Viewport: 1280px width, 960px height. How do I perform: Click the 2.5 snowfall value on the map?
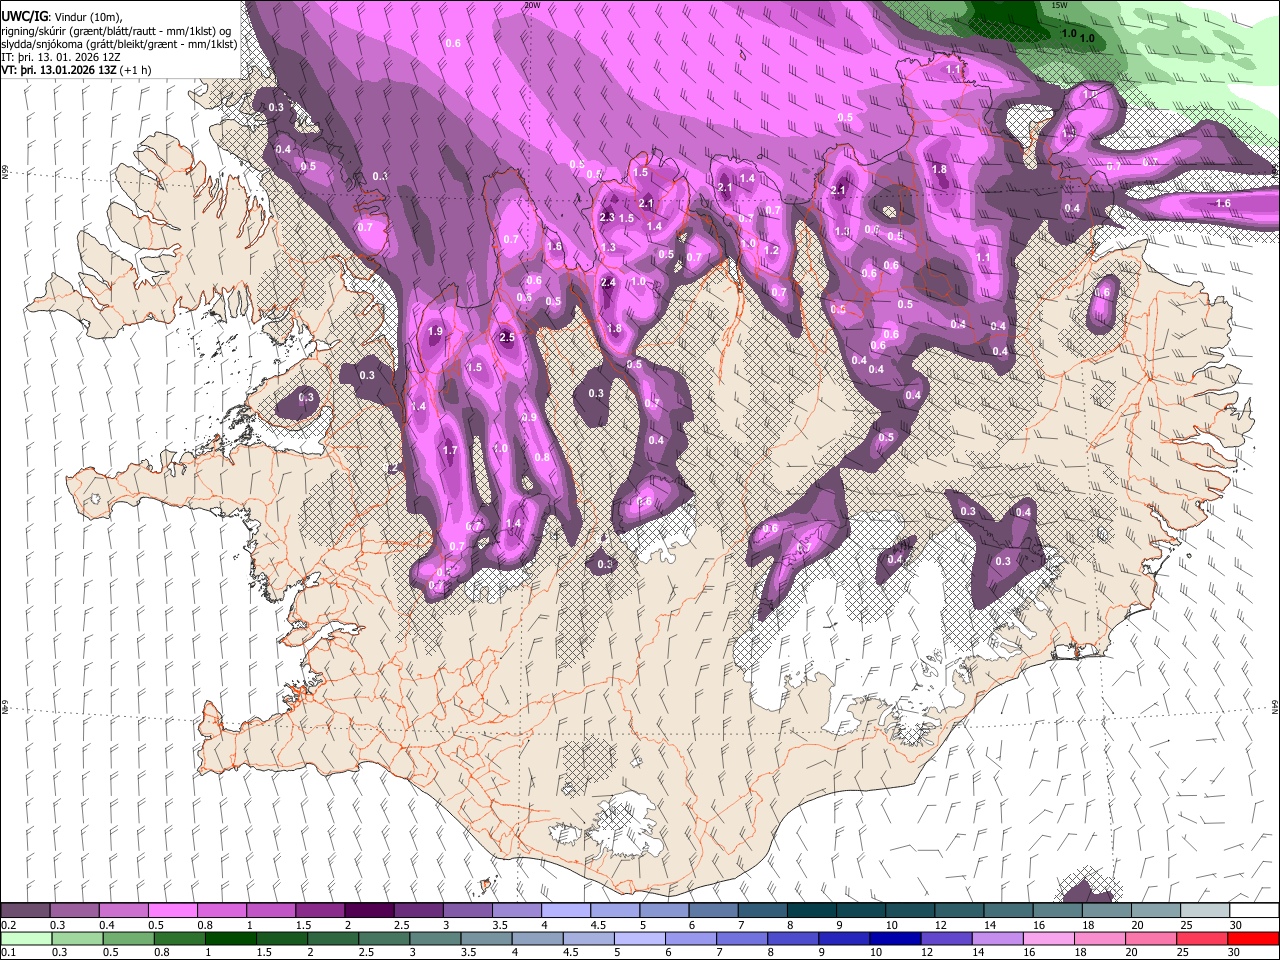[x=507, y=338]
